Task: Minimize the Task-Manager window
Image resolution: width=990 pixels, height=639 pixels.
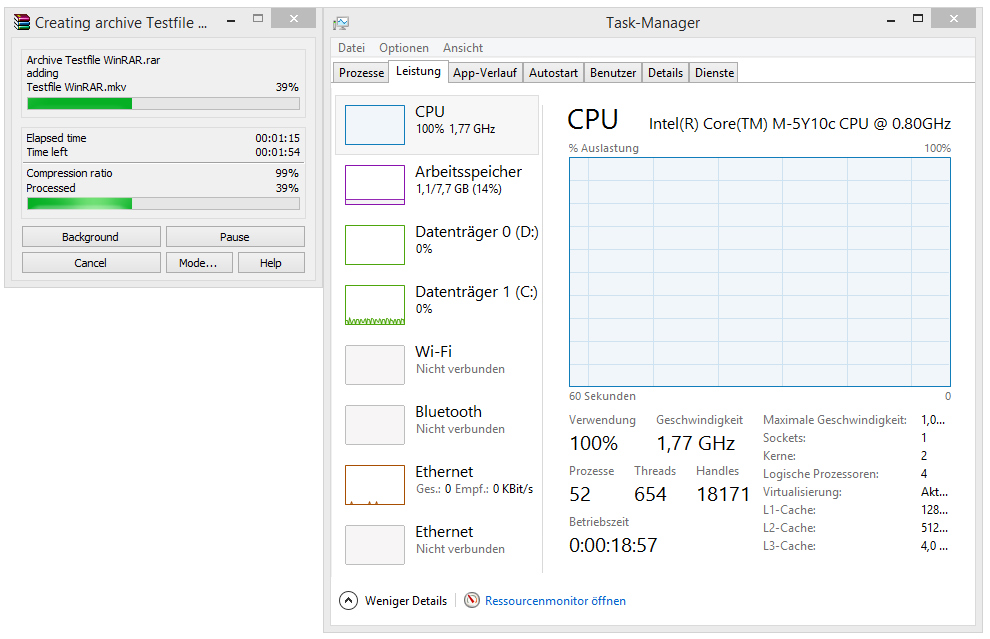Action: pyautogui.click(x=891, y=20)
